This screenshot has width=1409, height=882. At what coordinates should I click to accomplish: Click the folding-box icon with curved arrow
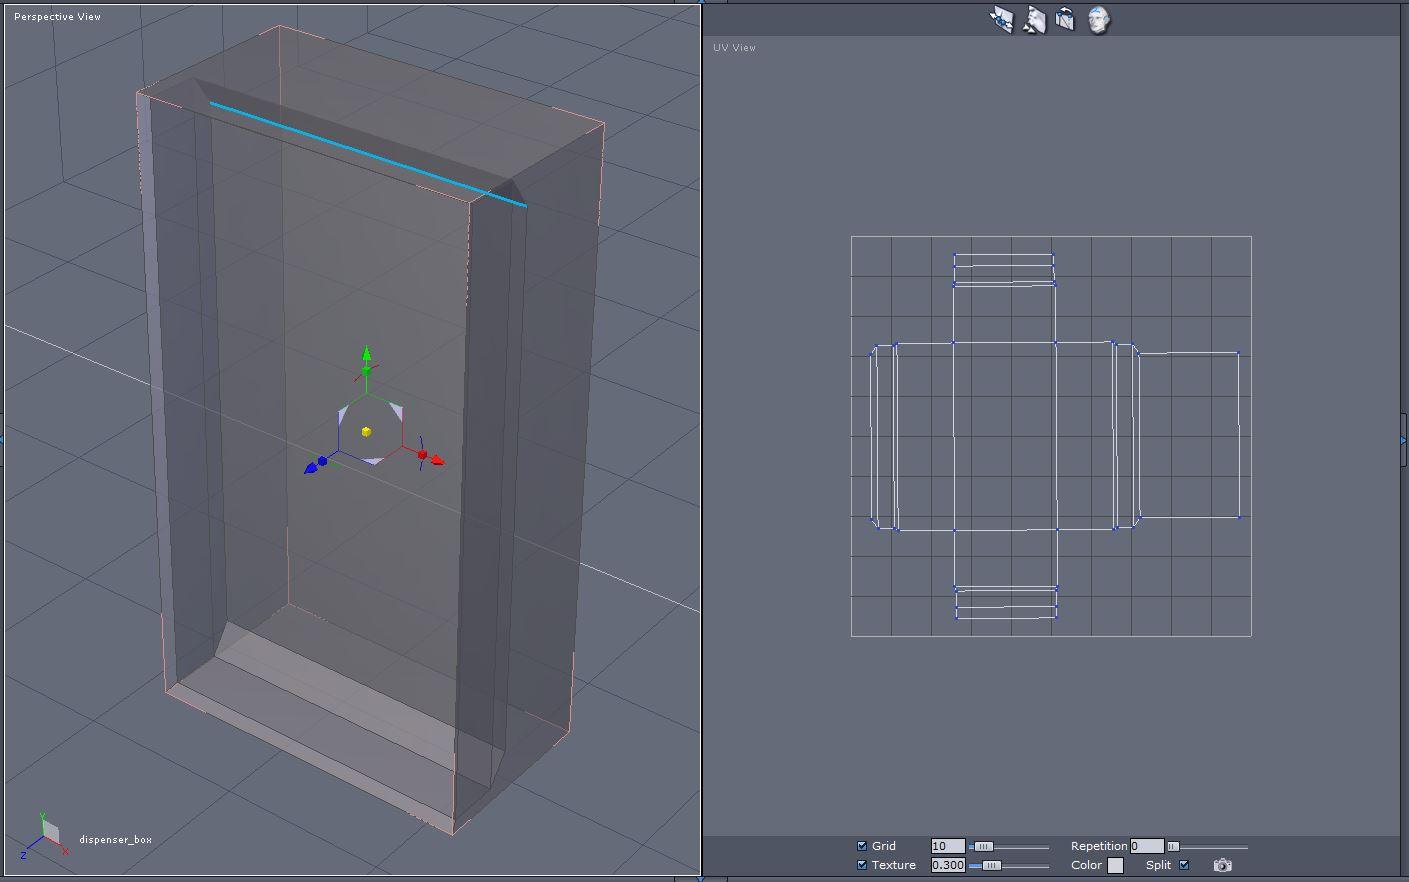(x=1065, y=20)
